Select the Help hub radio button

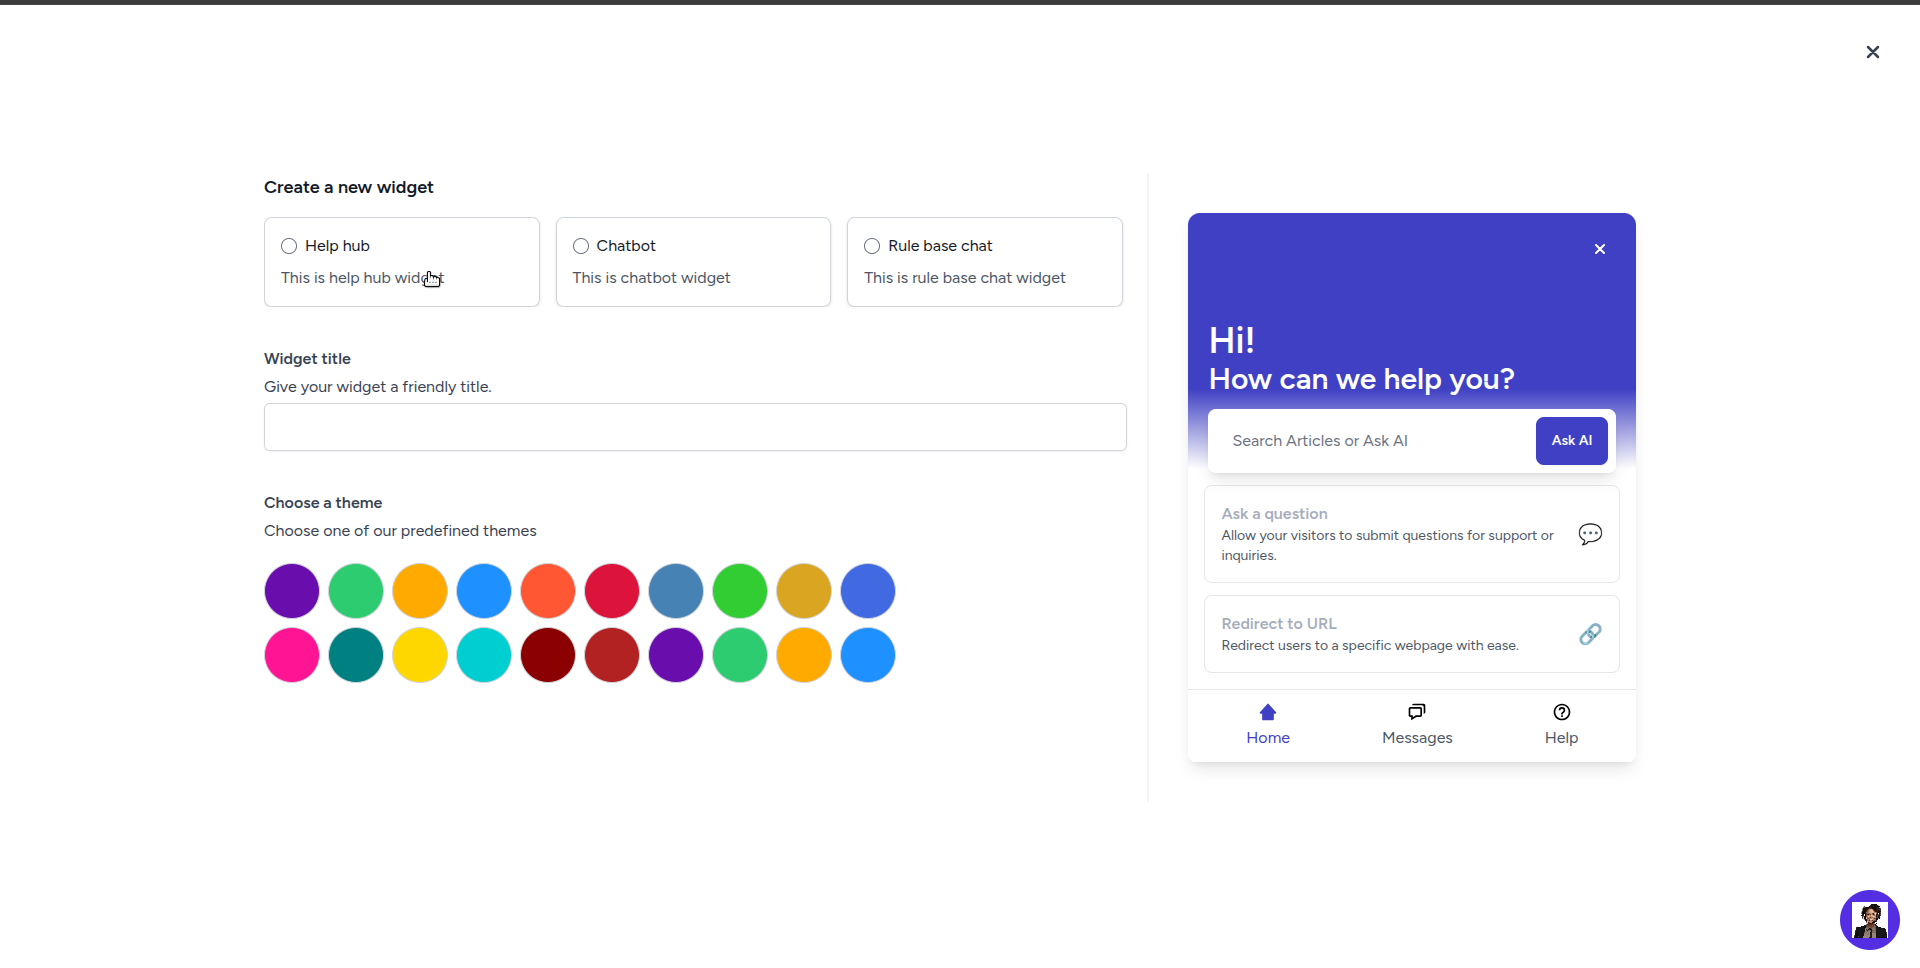(x=289, y=246)
